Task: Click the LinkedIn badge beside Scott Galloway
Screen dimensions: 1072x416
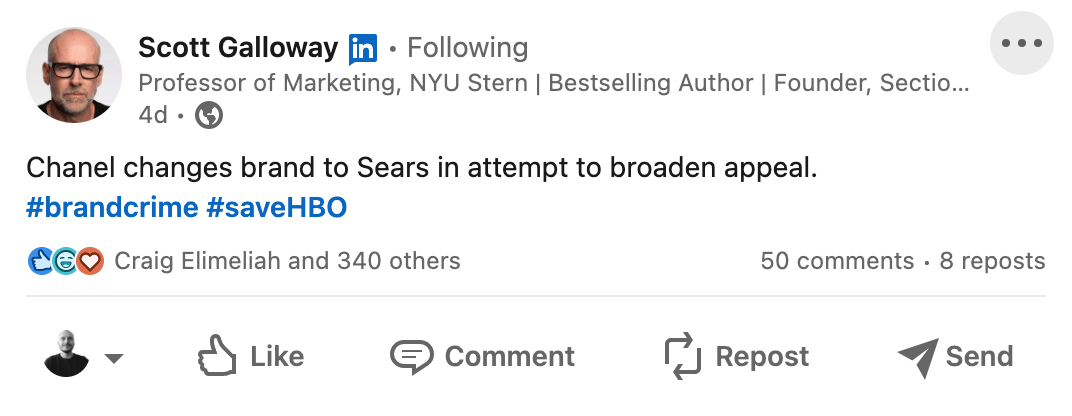Action: (x=363, y=48)
